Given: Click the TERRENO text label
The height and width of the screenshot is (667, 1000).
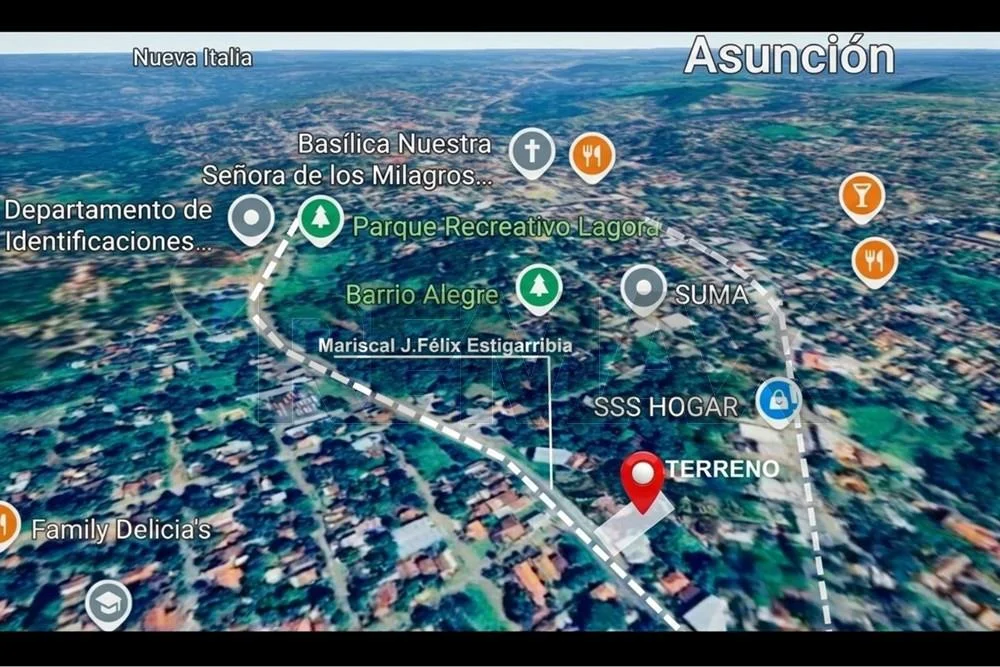Looking at the screenshot, I should click(x=723, y=469).
